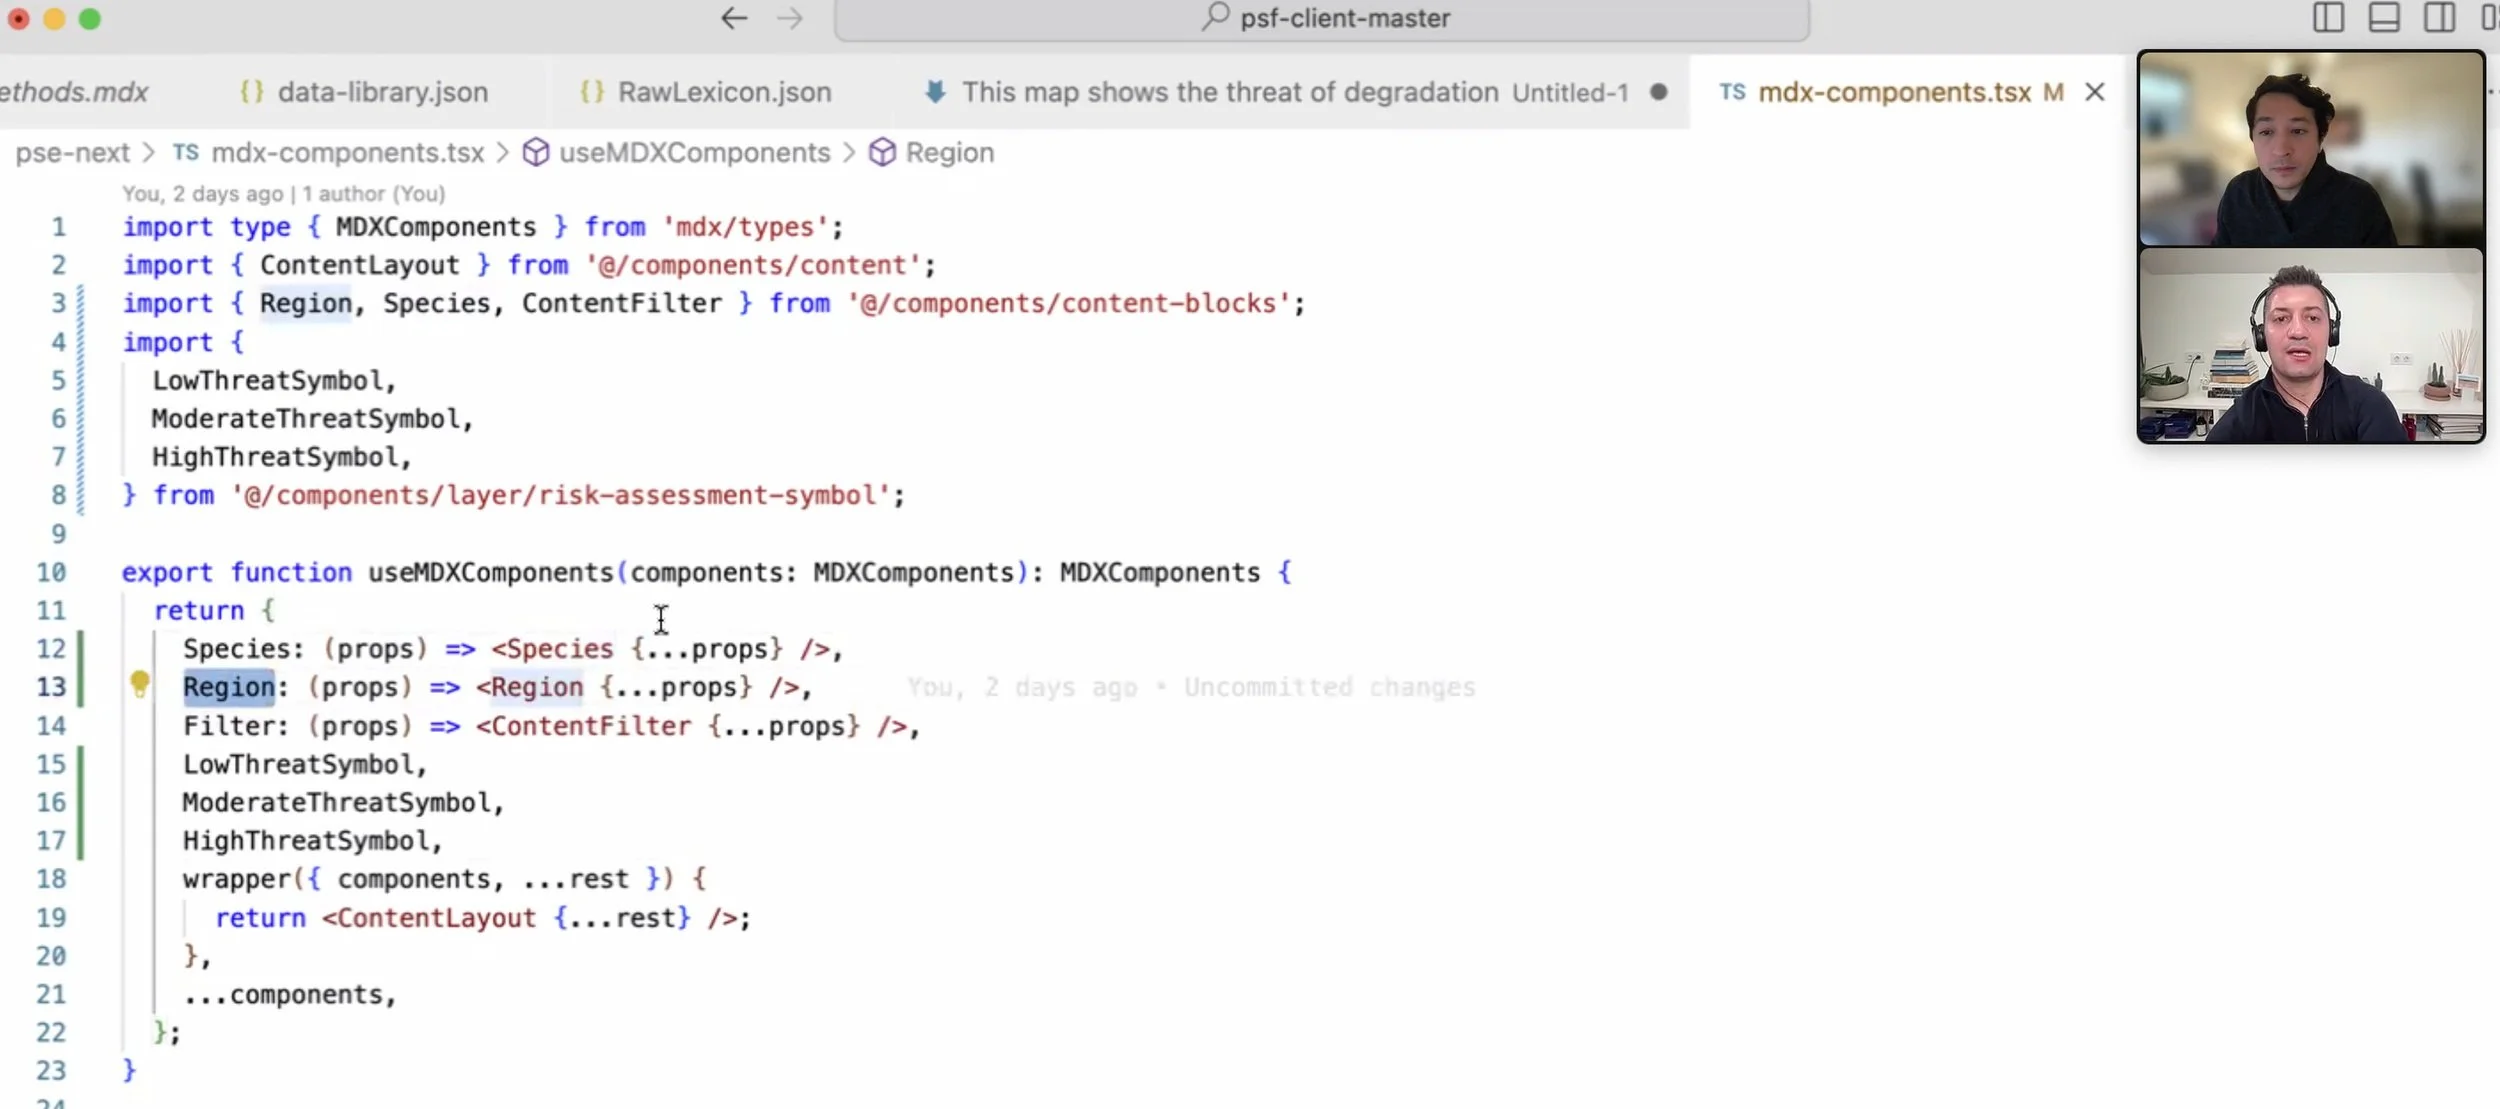
Task: Click the go back arrow
Action: coord(734,18)
